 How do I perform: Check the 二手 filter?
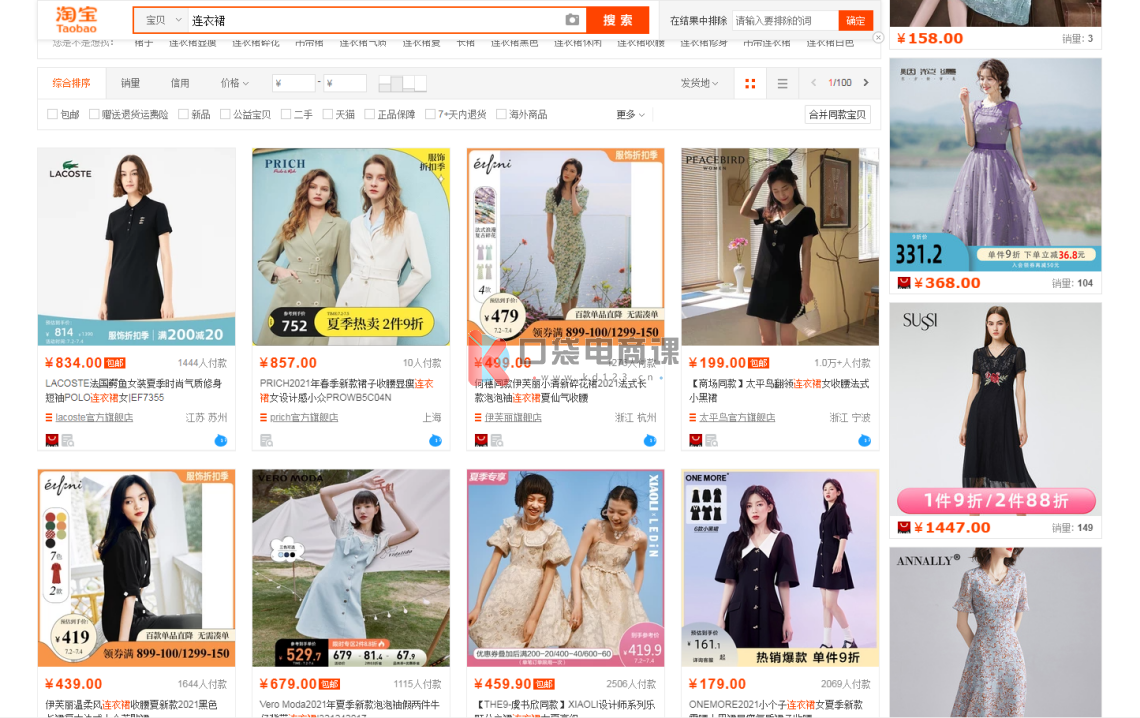coord(286,114)
